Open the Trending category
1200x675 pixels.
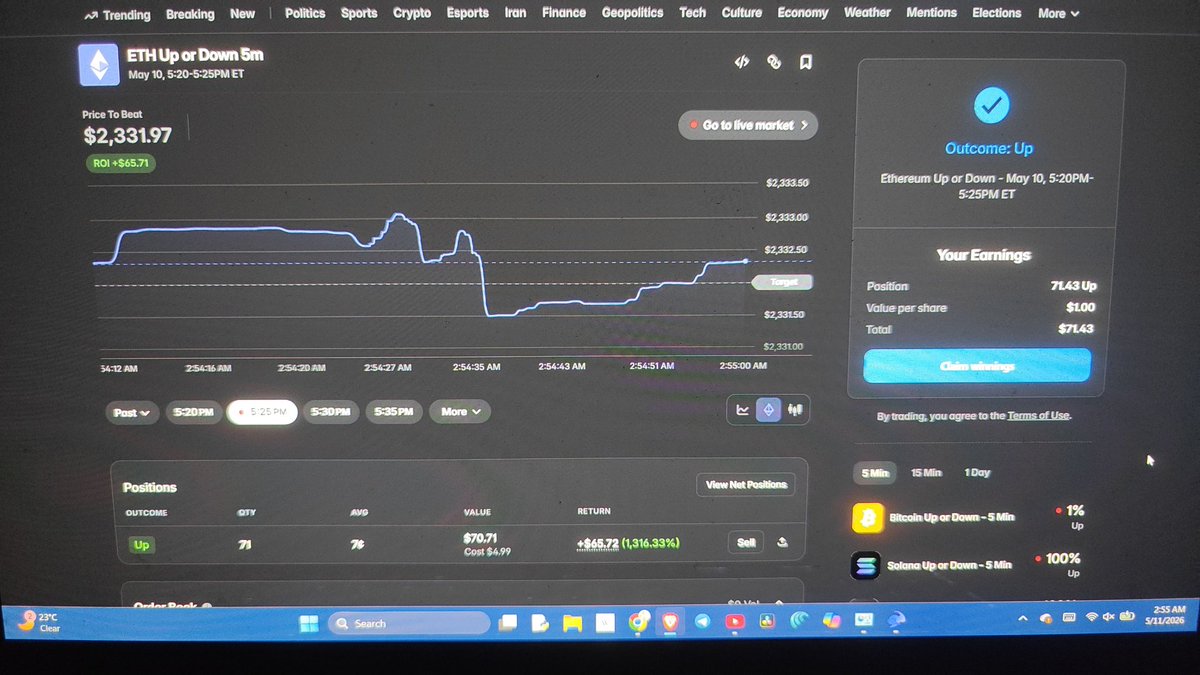[117, 15]
